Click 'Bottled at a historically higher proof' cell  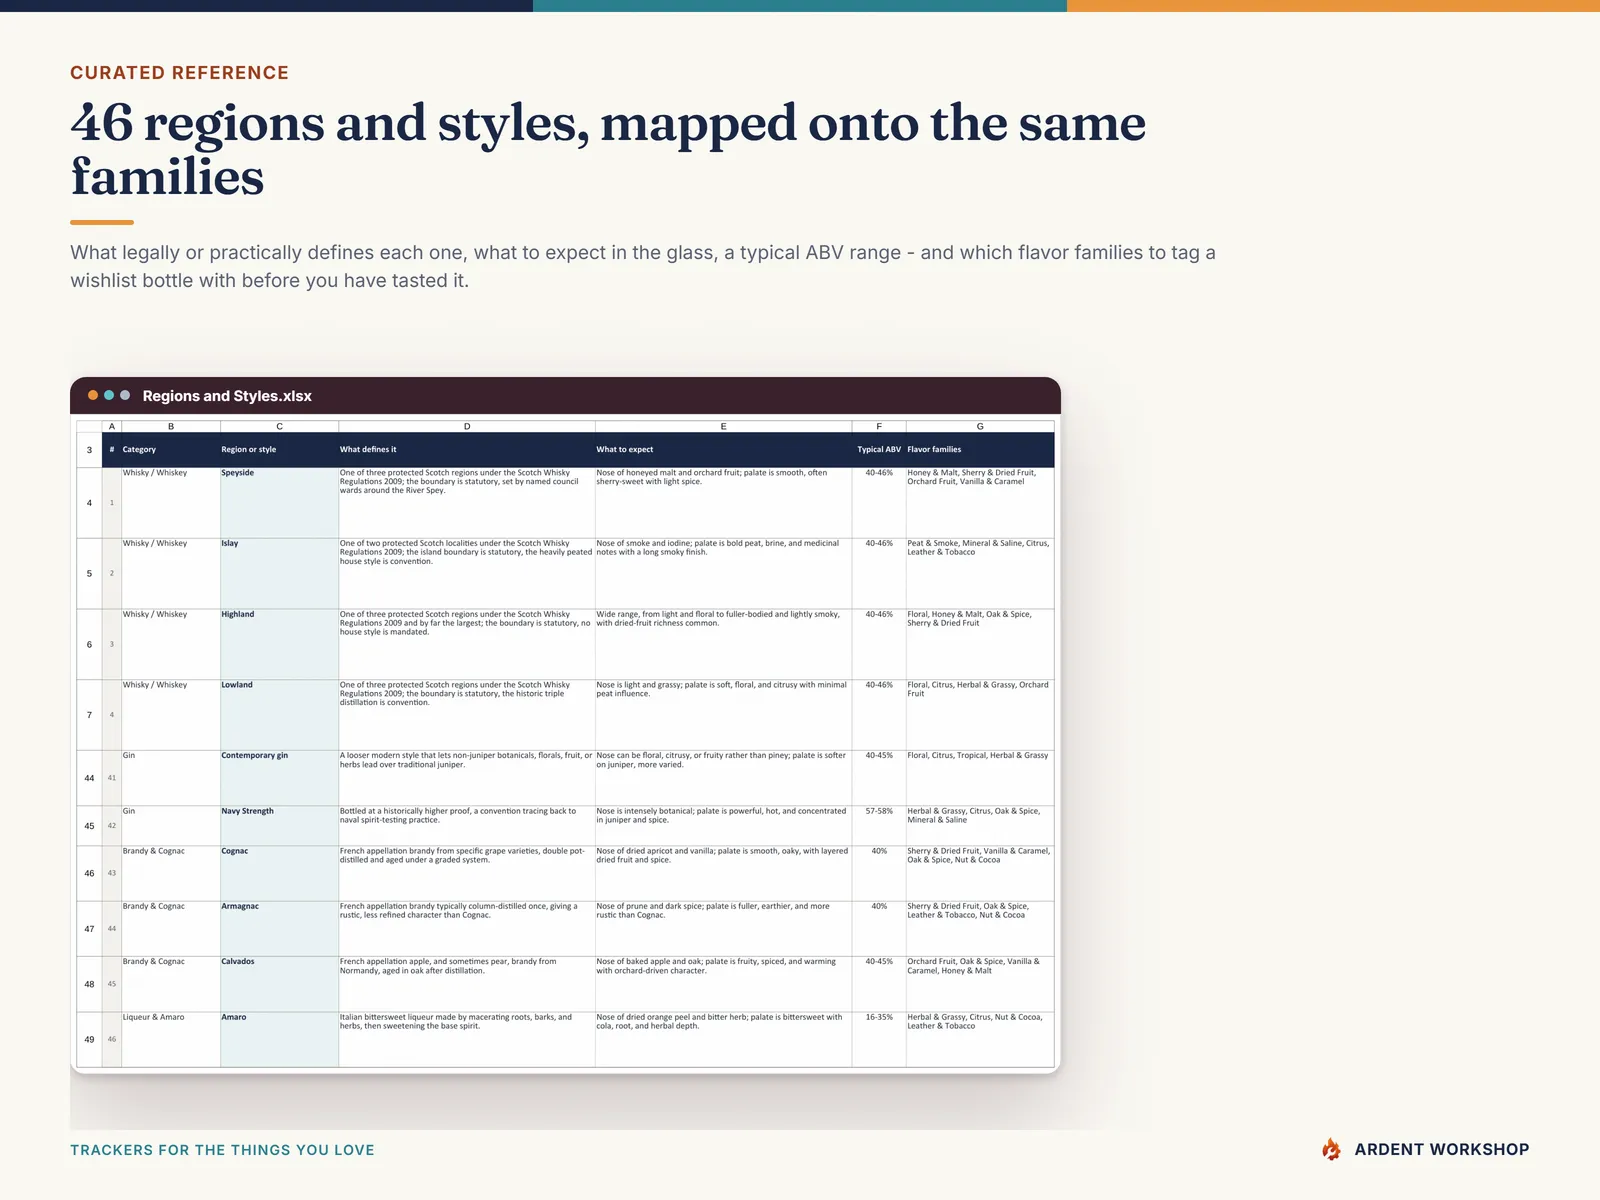467,826
